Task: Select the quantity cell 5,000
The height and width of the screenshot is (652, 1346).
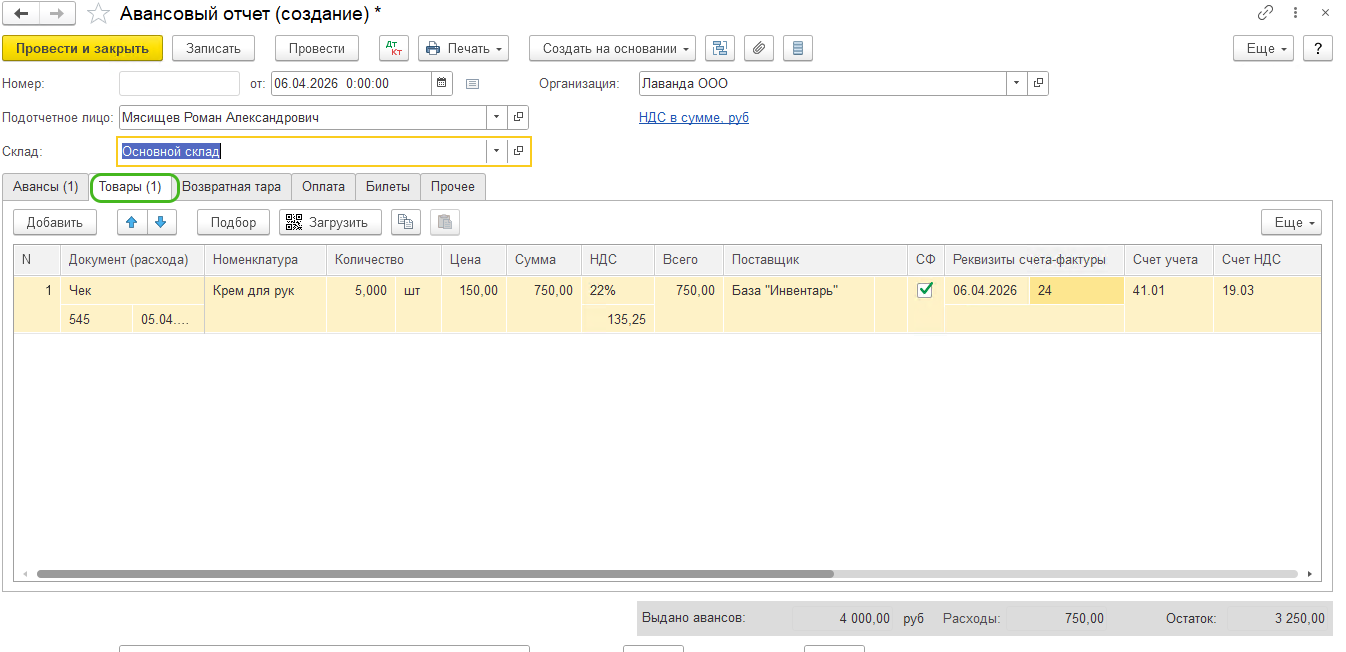Action: point(361,291)
